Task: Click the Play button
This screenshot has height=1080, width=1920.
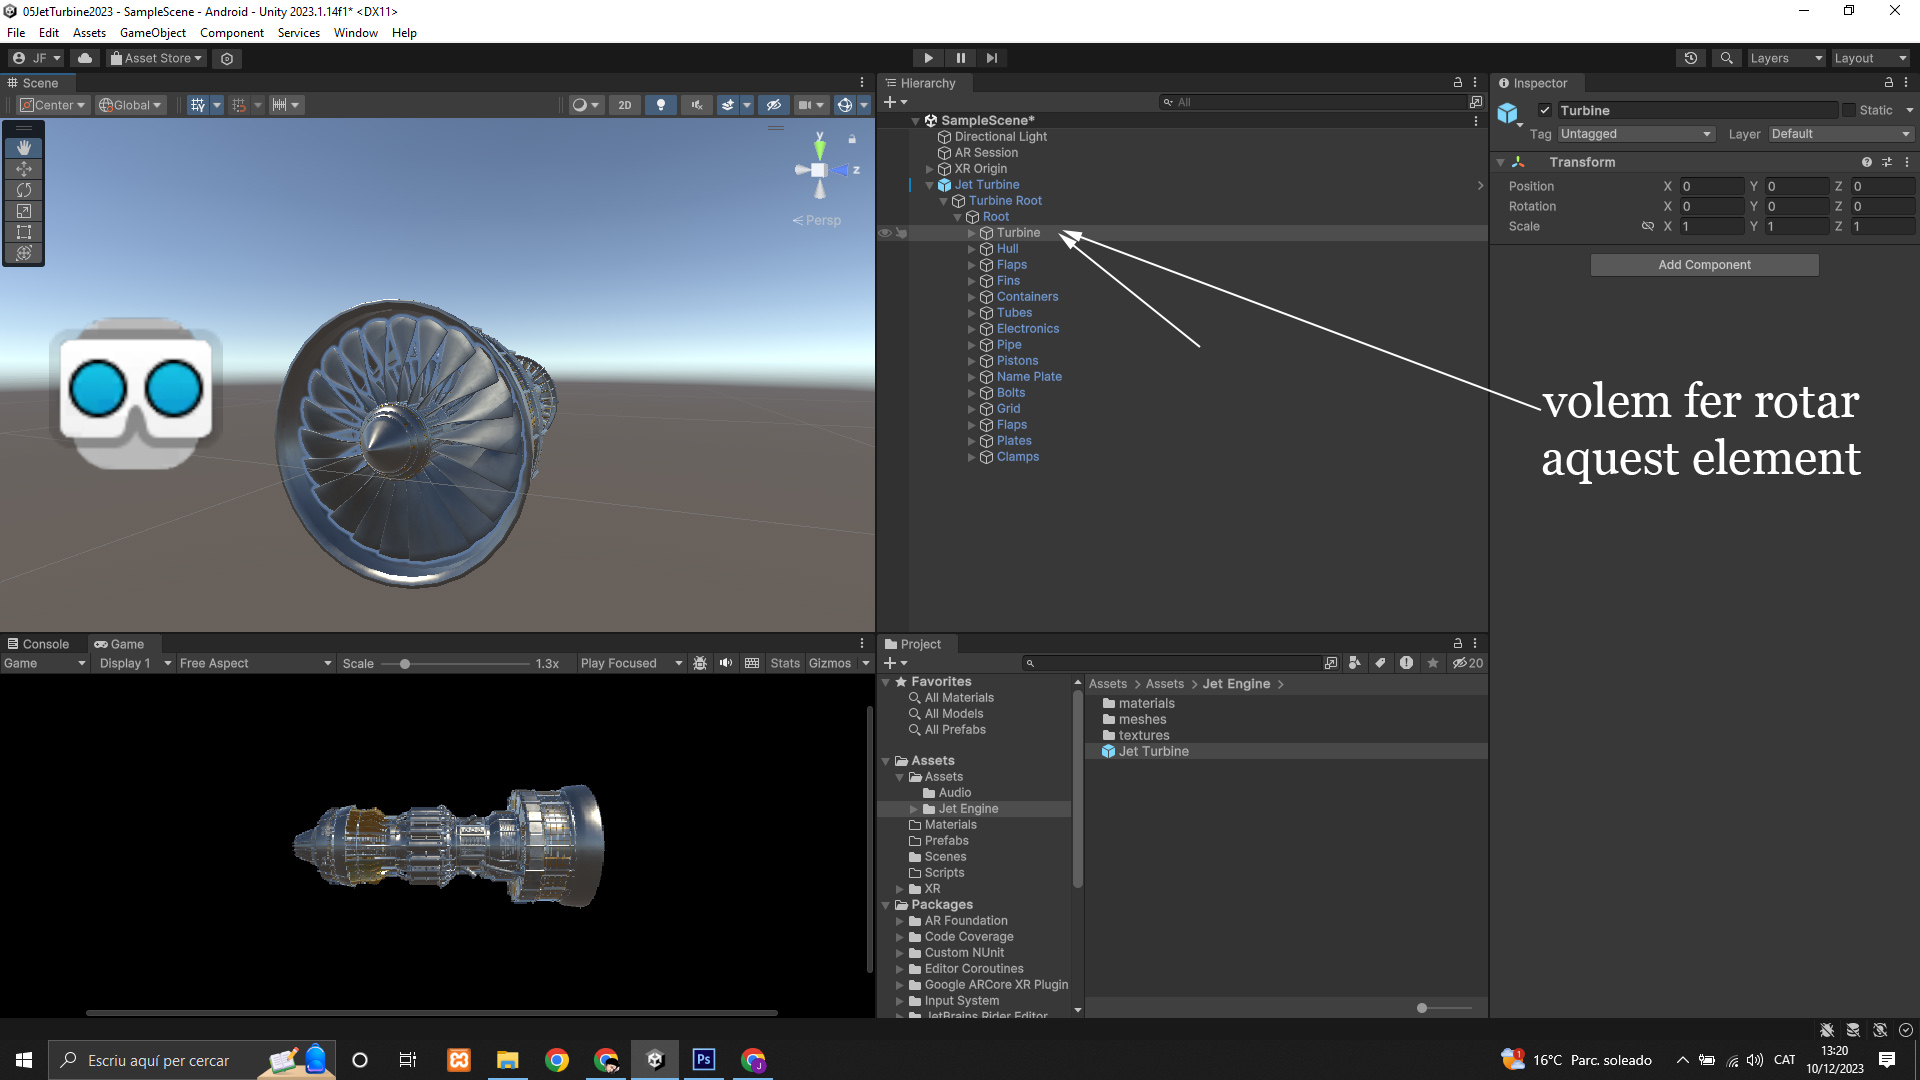Action: pyautogui.click(x=928, y=58)
